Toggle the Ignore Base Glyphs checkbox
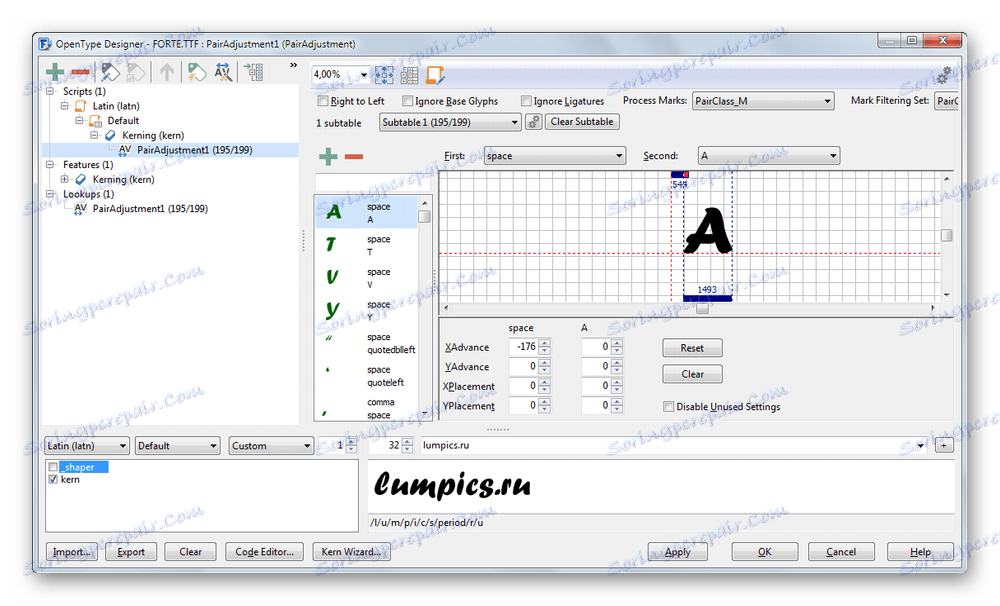Screen dimensions: 1000x606 coord(408,101)
